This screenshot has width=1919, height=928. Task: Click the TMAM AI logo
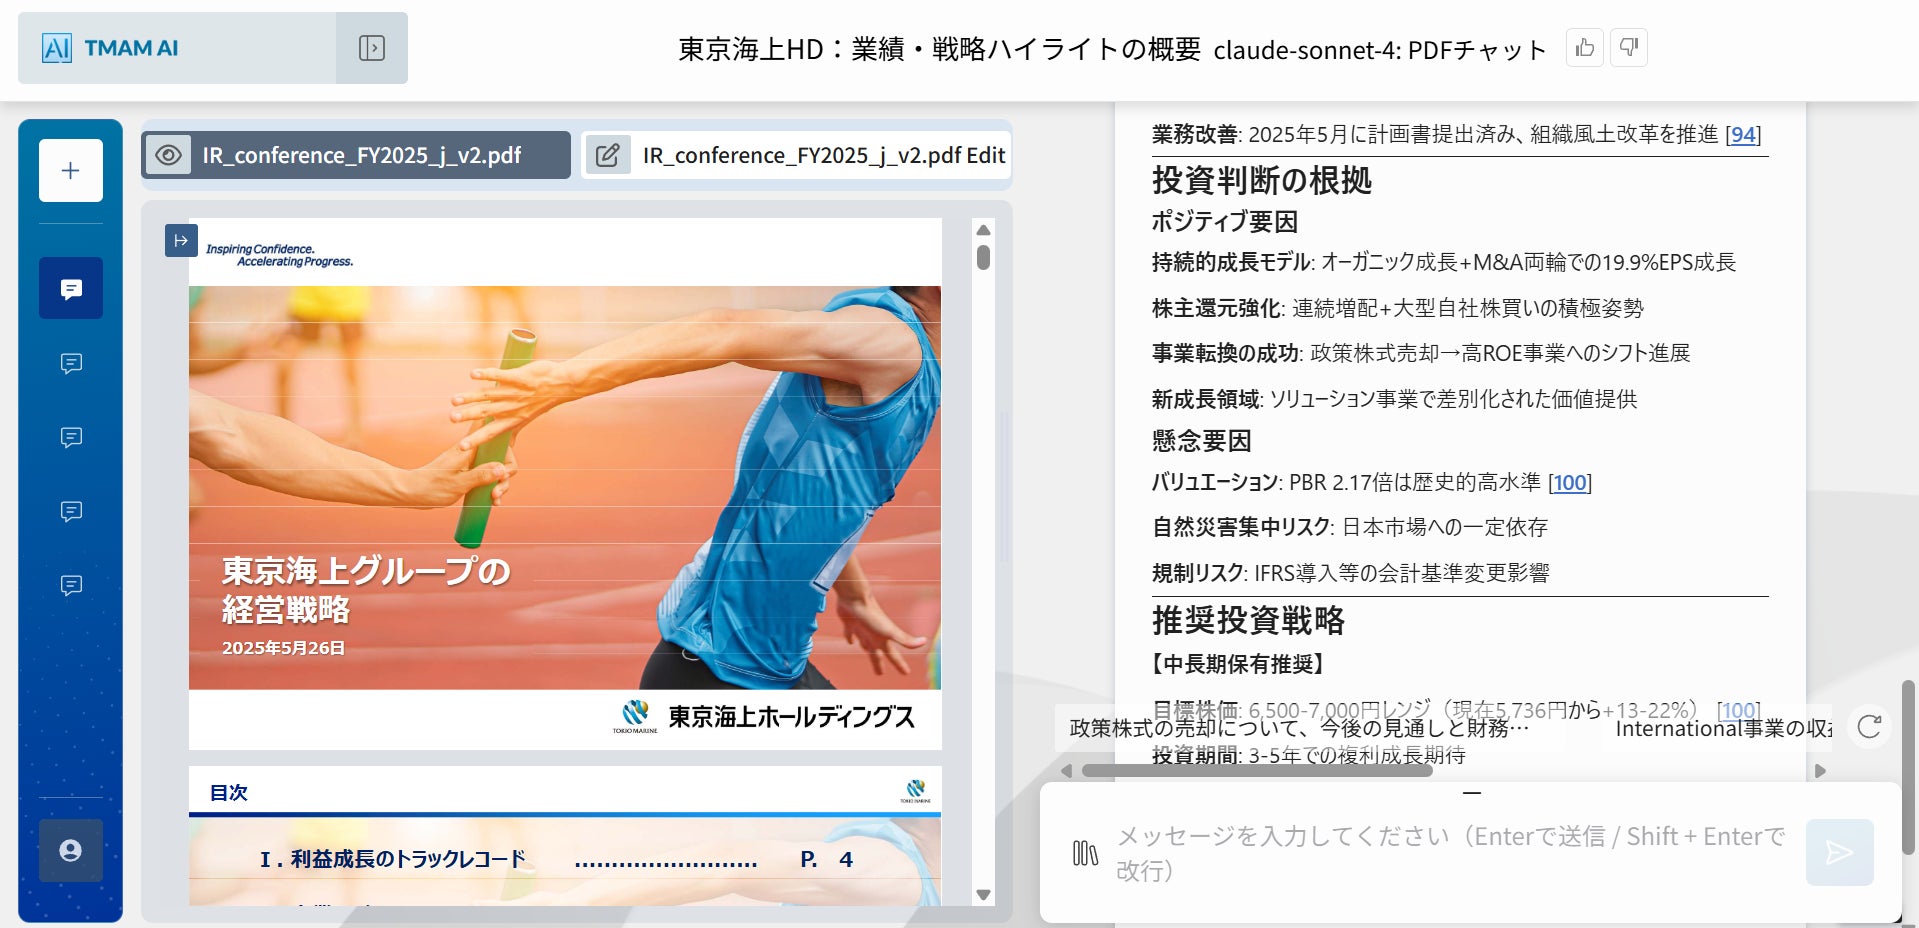click(x=110, y=48)
